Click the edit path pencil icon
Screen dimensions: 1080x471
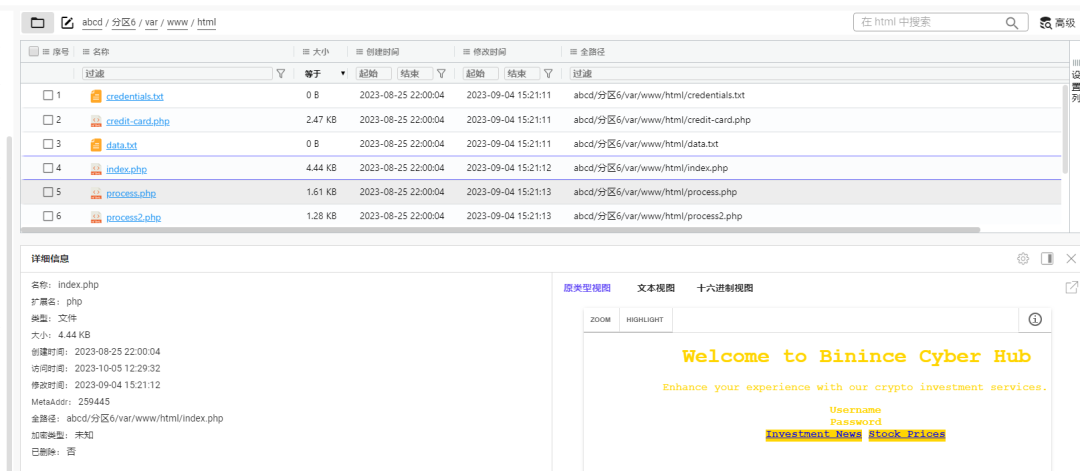(x=68, y=23)
